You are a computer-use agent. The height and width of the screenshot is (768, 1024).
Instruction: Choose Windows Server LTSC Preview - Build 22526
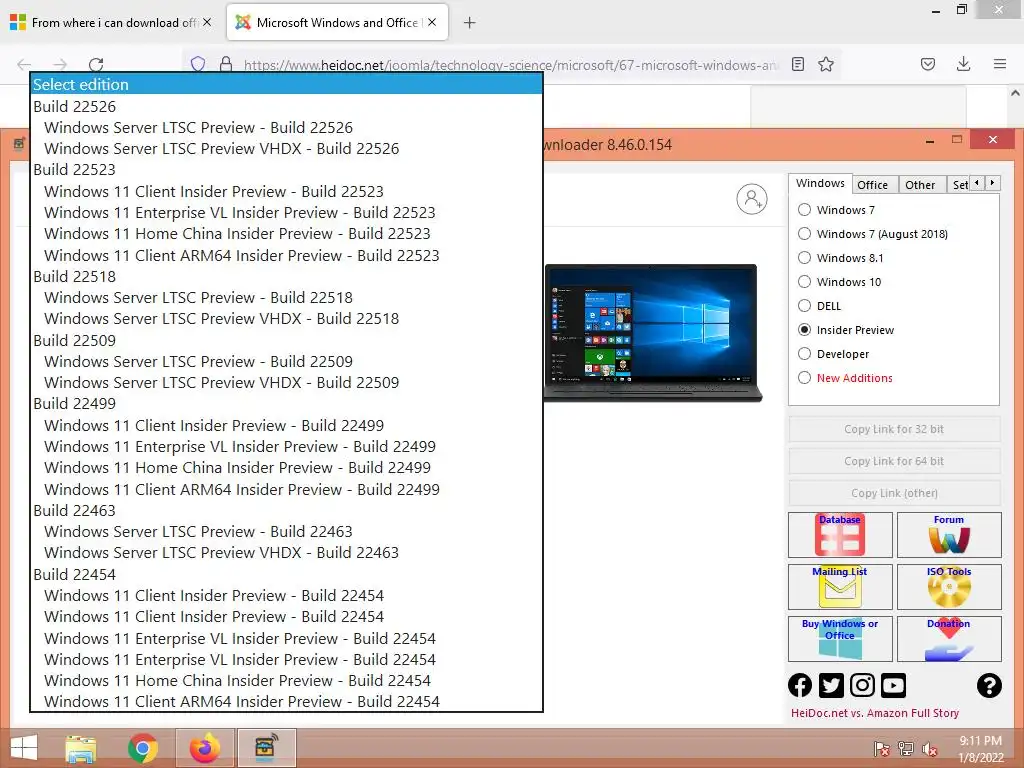pyautogui.click(x=287, y=127)
